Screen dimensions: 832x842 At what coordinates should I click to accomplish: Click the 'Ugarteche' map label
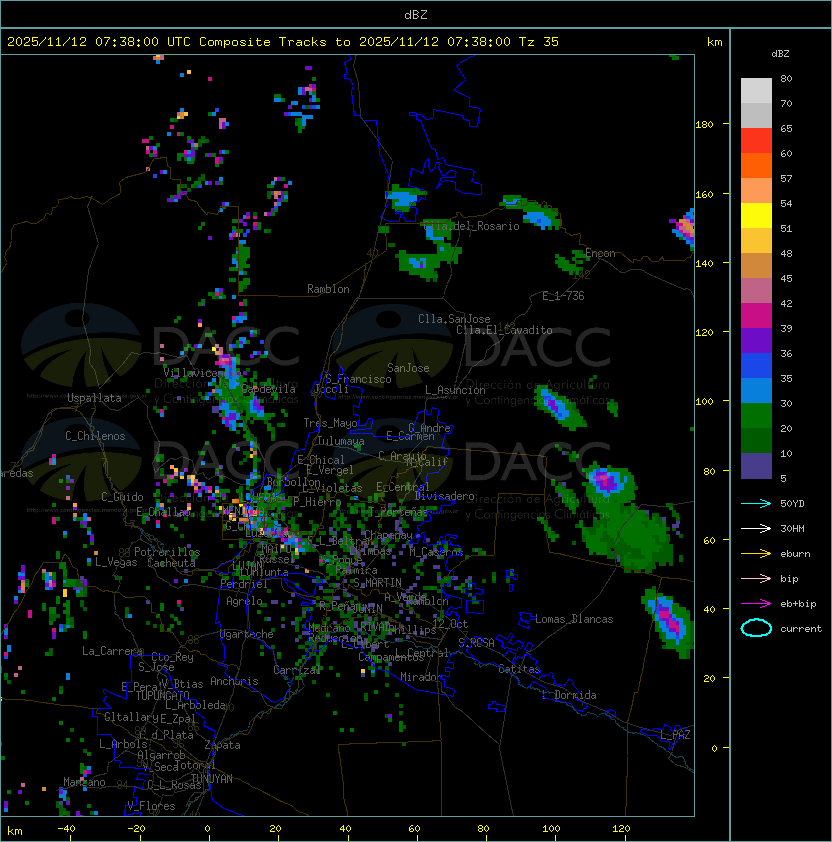click(x=247, y=634)
